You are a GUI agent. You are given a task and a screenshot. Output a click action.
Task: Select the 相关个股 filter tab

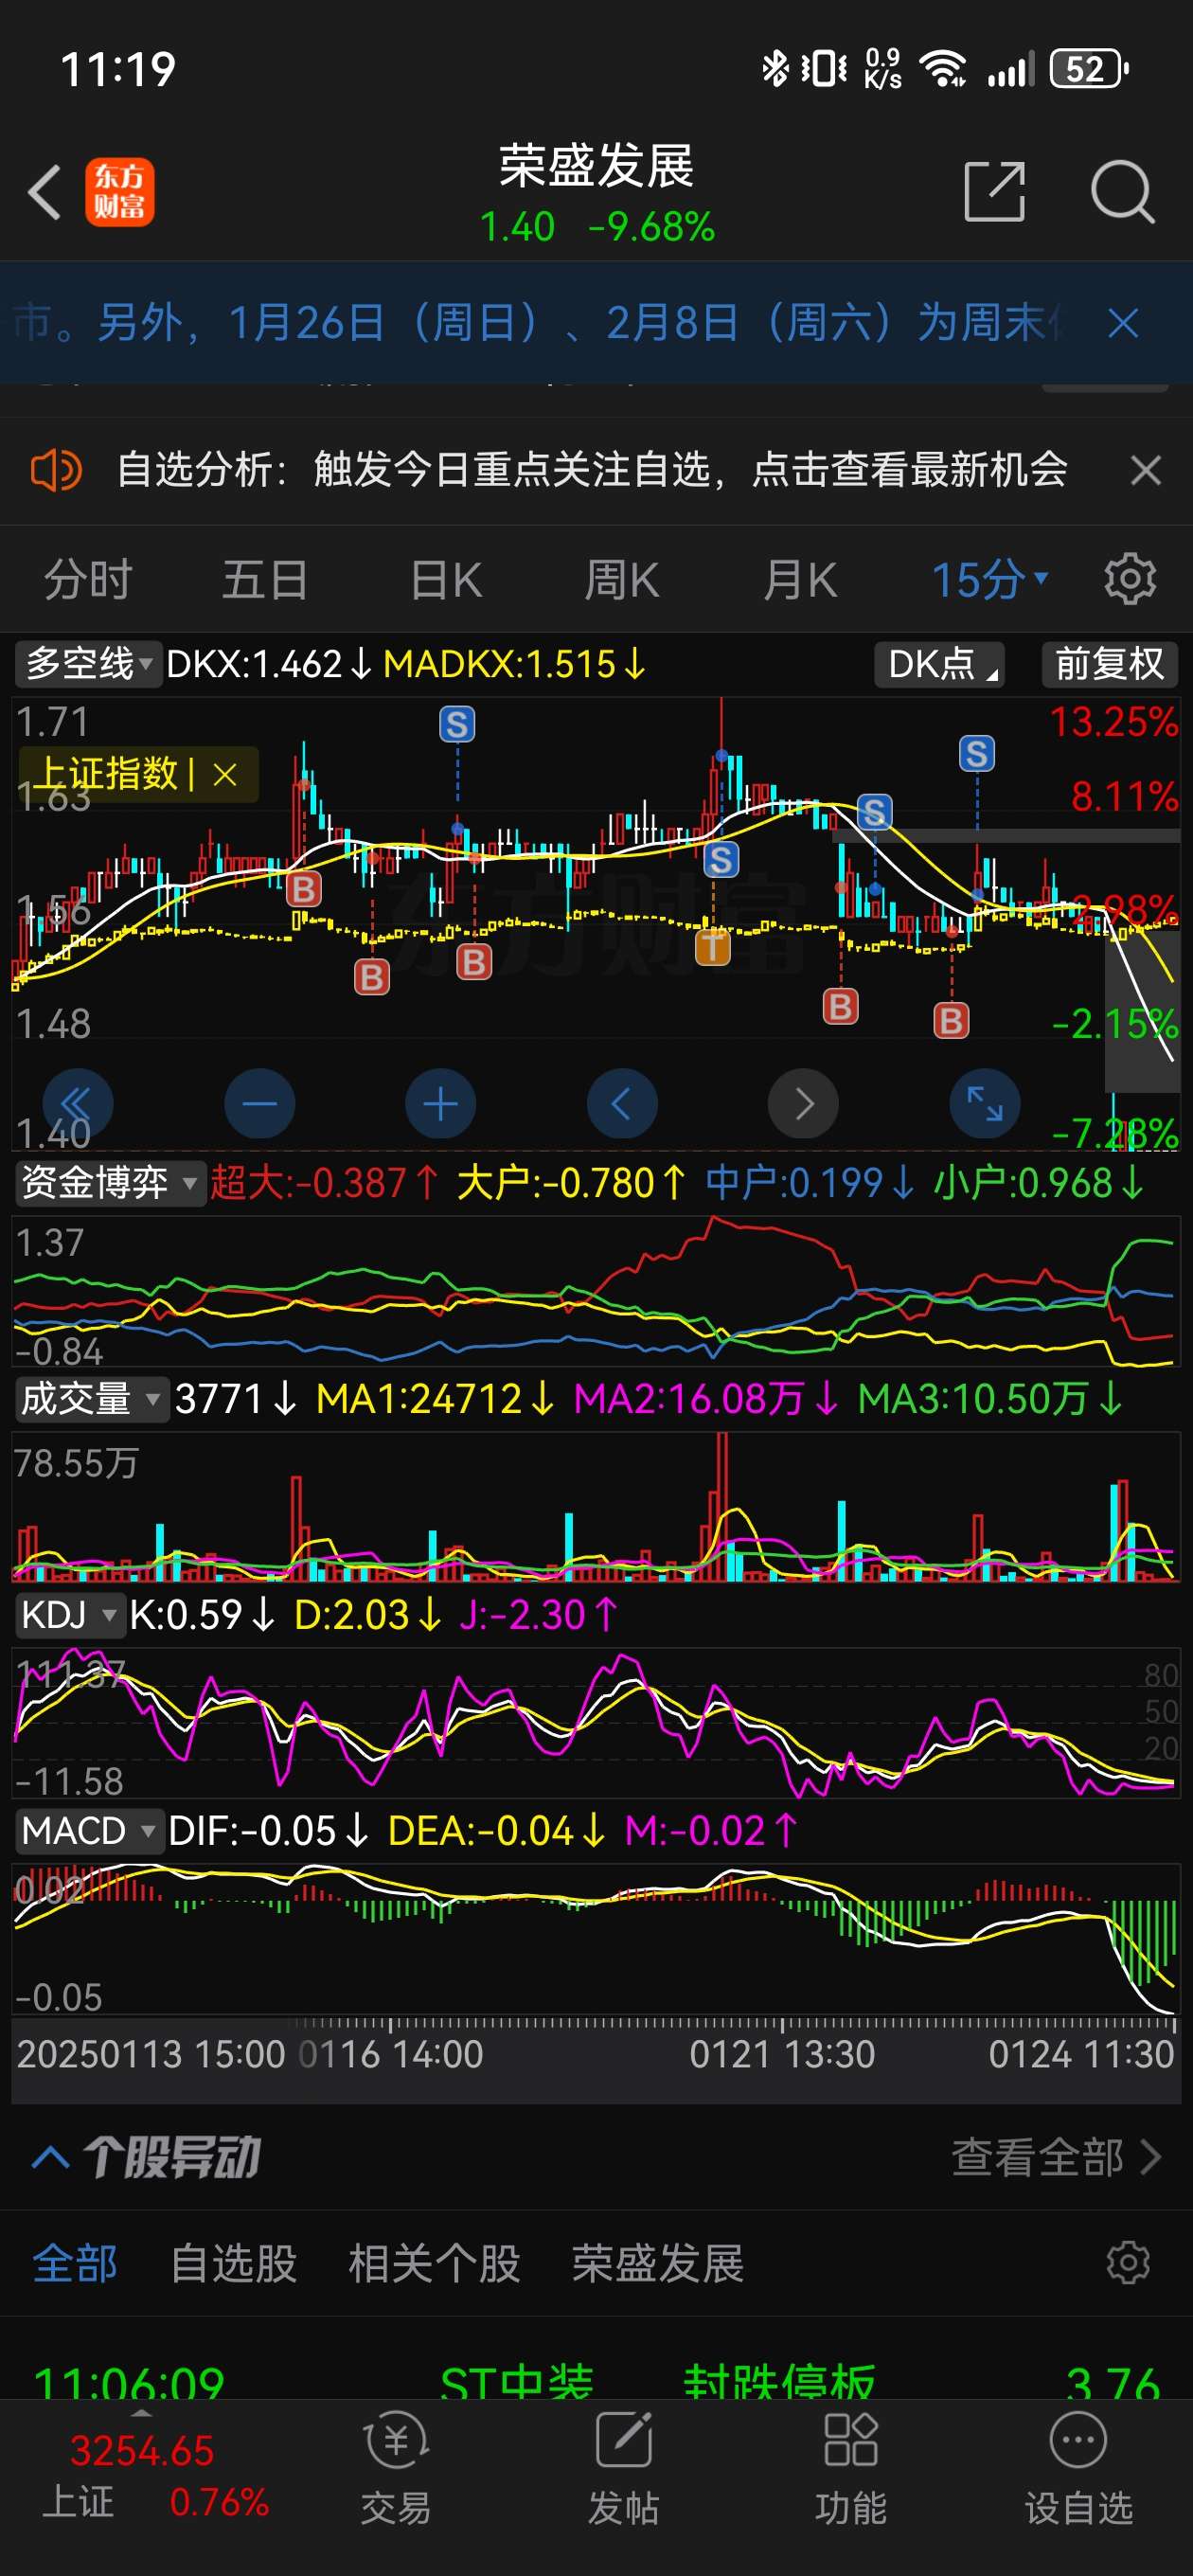434,2264
